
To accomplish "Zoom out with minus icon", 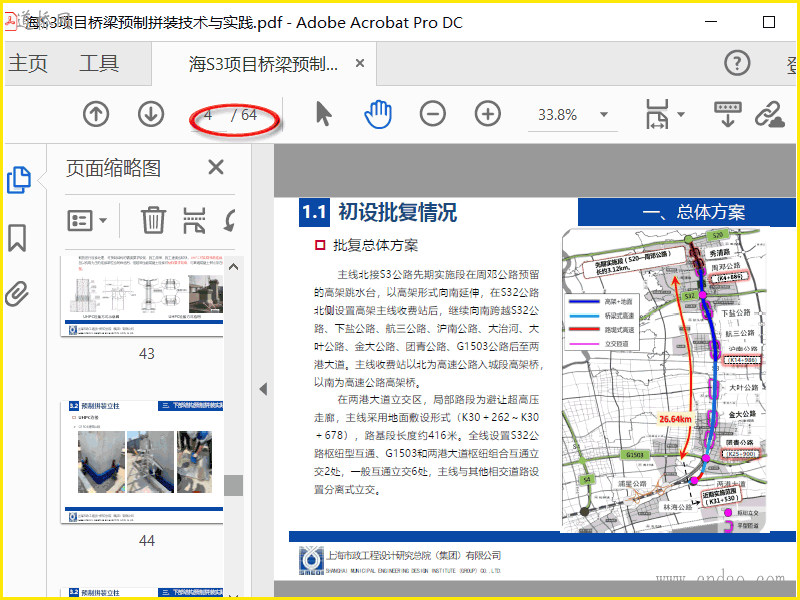I will click(433, 114).
